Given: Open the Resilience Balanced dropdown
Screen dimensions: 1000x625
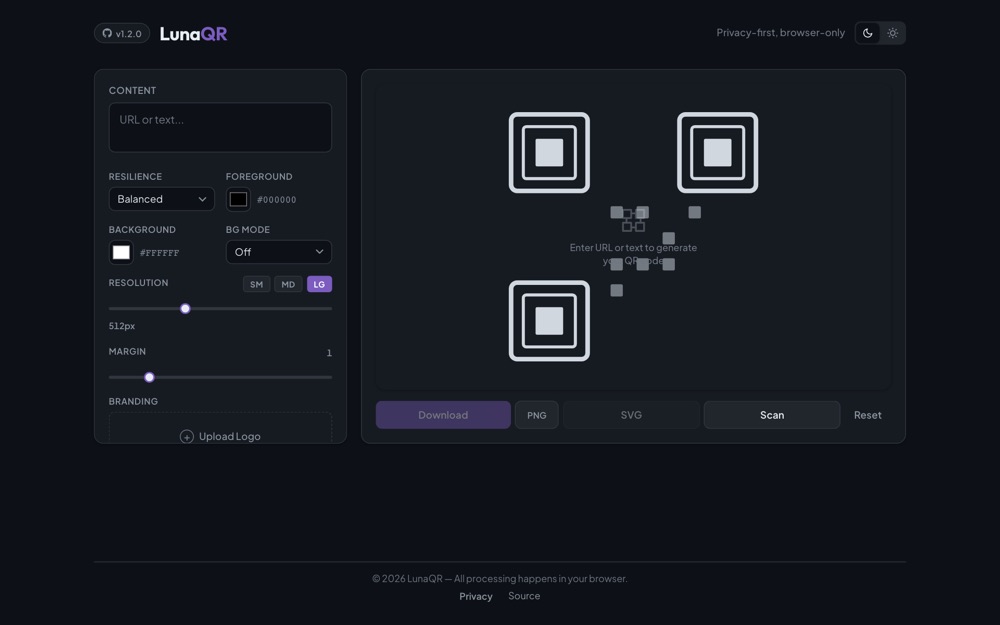Looking at the screenshot, I should 161,199.
